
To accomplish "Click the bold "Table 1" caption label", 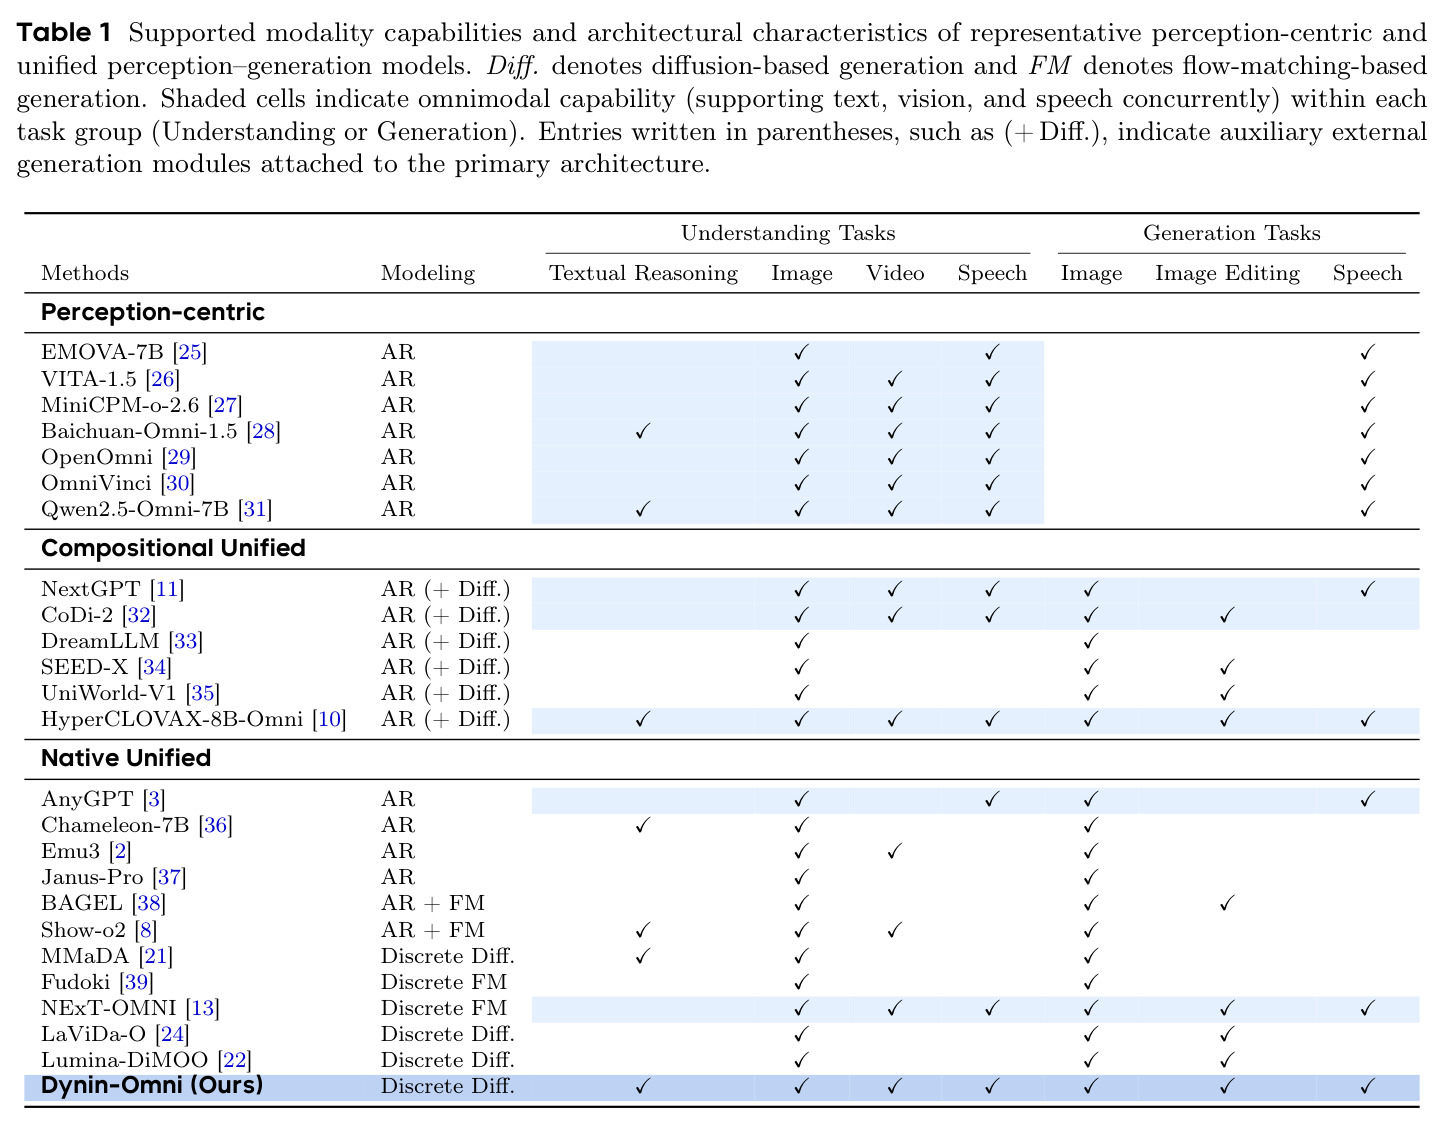I will coord(65,33).
